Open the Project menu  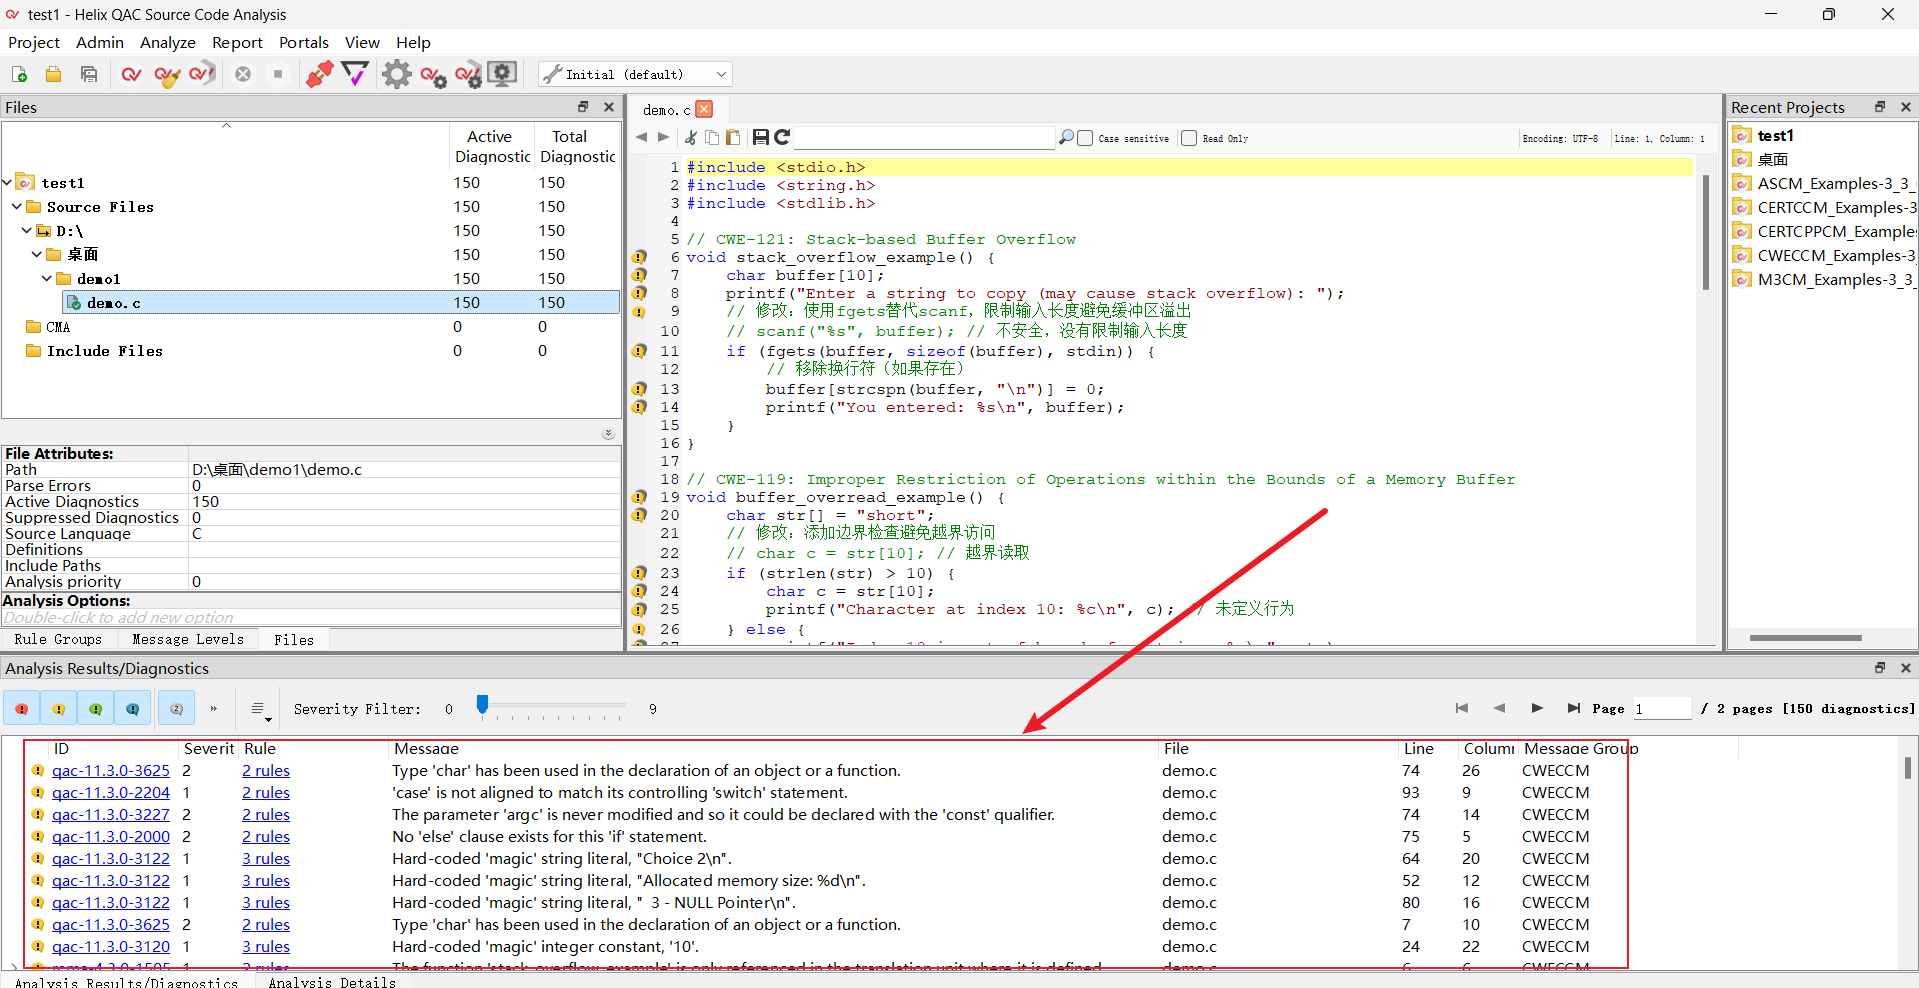[x=34, y=42]
